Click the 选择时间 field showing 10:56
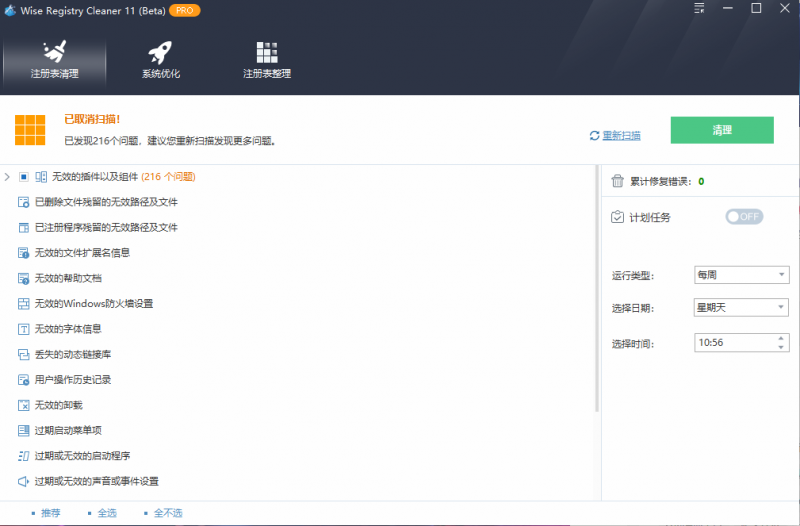This screenshot has height=526, width=800. (x=741, y=343)
